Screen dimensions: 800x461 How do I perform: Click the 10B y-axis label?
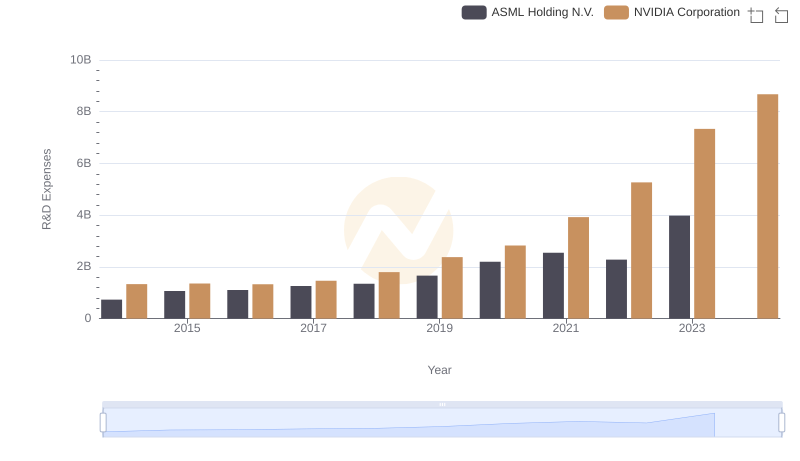(81, 60)
